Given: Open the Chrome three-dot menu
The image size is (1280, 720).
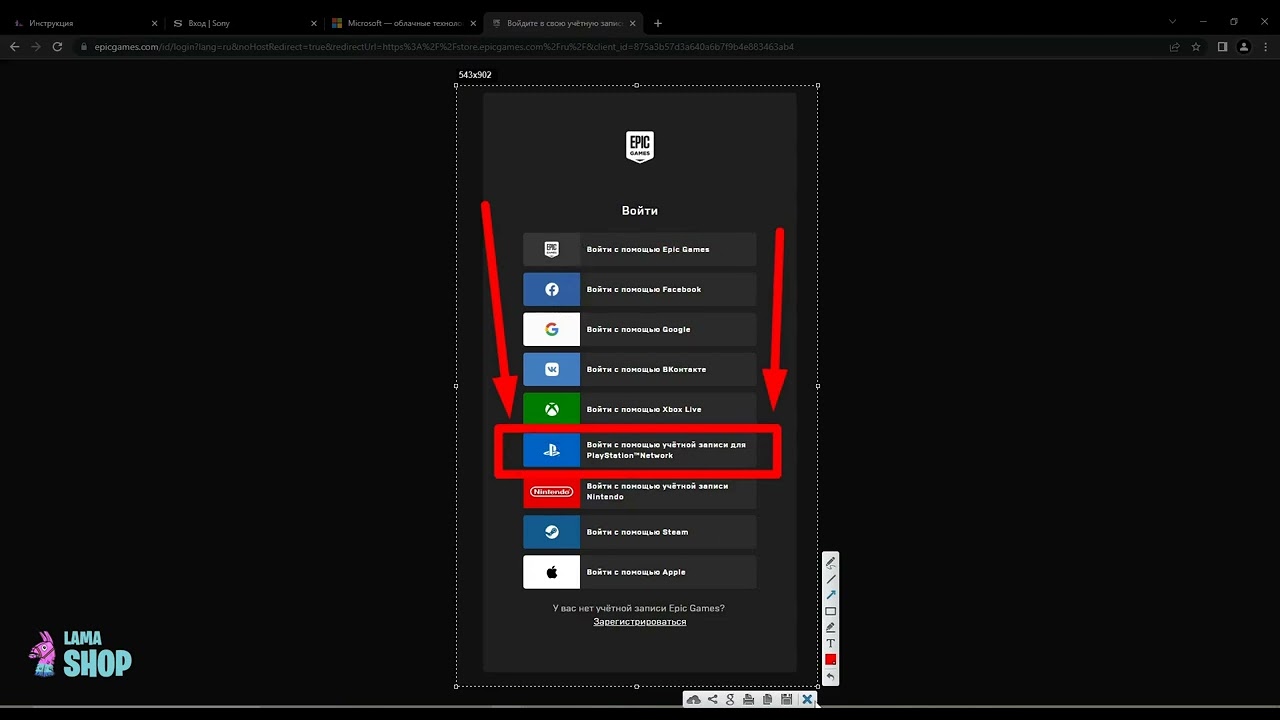Looking at the screenshot, I should click(x=1266, y=47).
